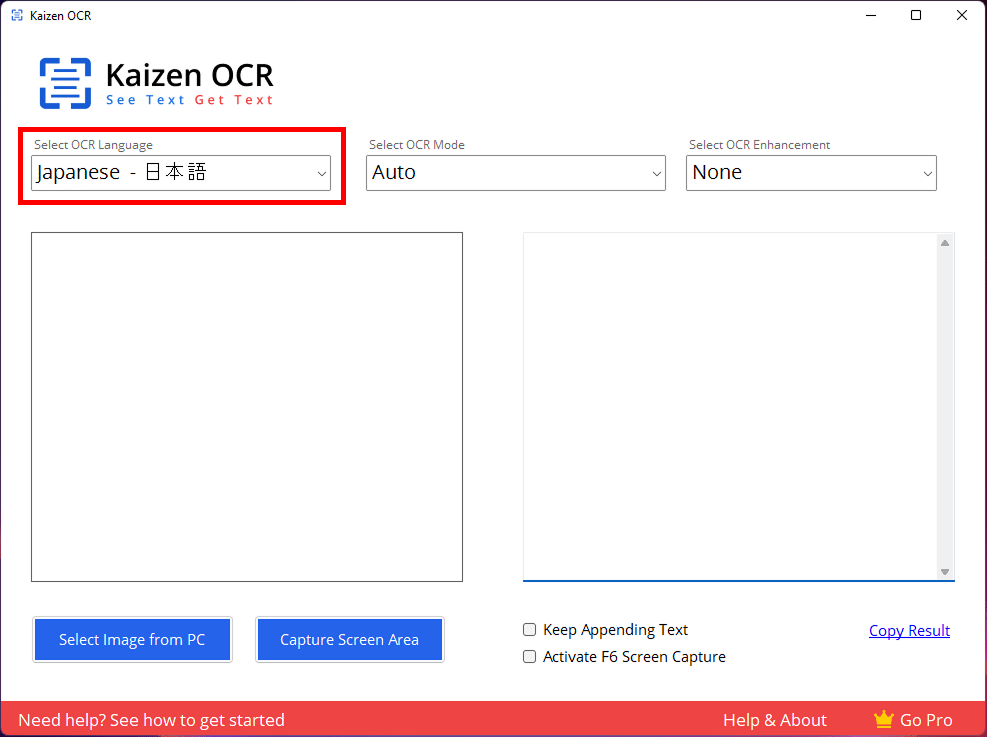
Task: Click the Kaizen OCR logo icon
Action: [65, 83]
